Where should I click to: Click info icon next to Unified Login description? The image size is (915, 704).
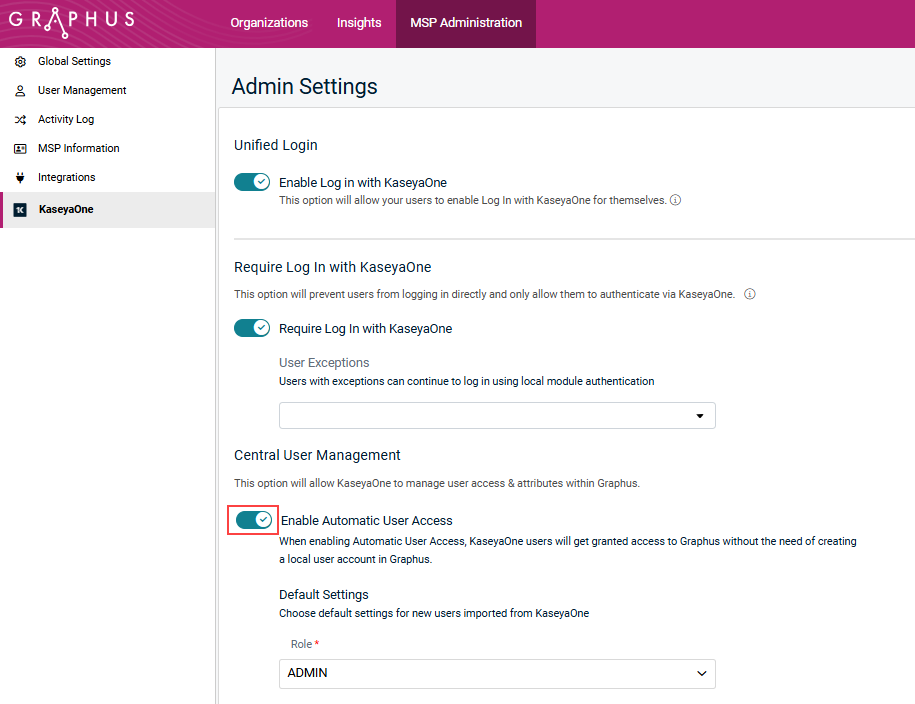tap(675, 200)
